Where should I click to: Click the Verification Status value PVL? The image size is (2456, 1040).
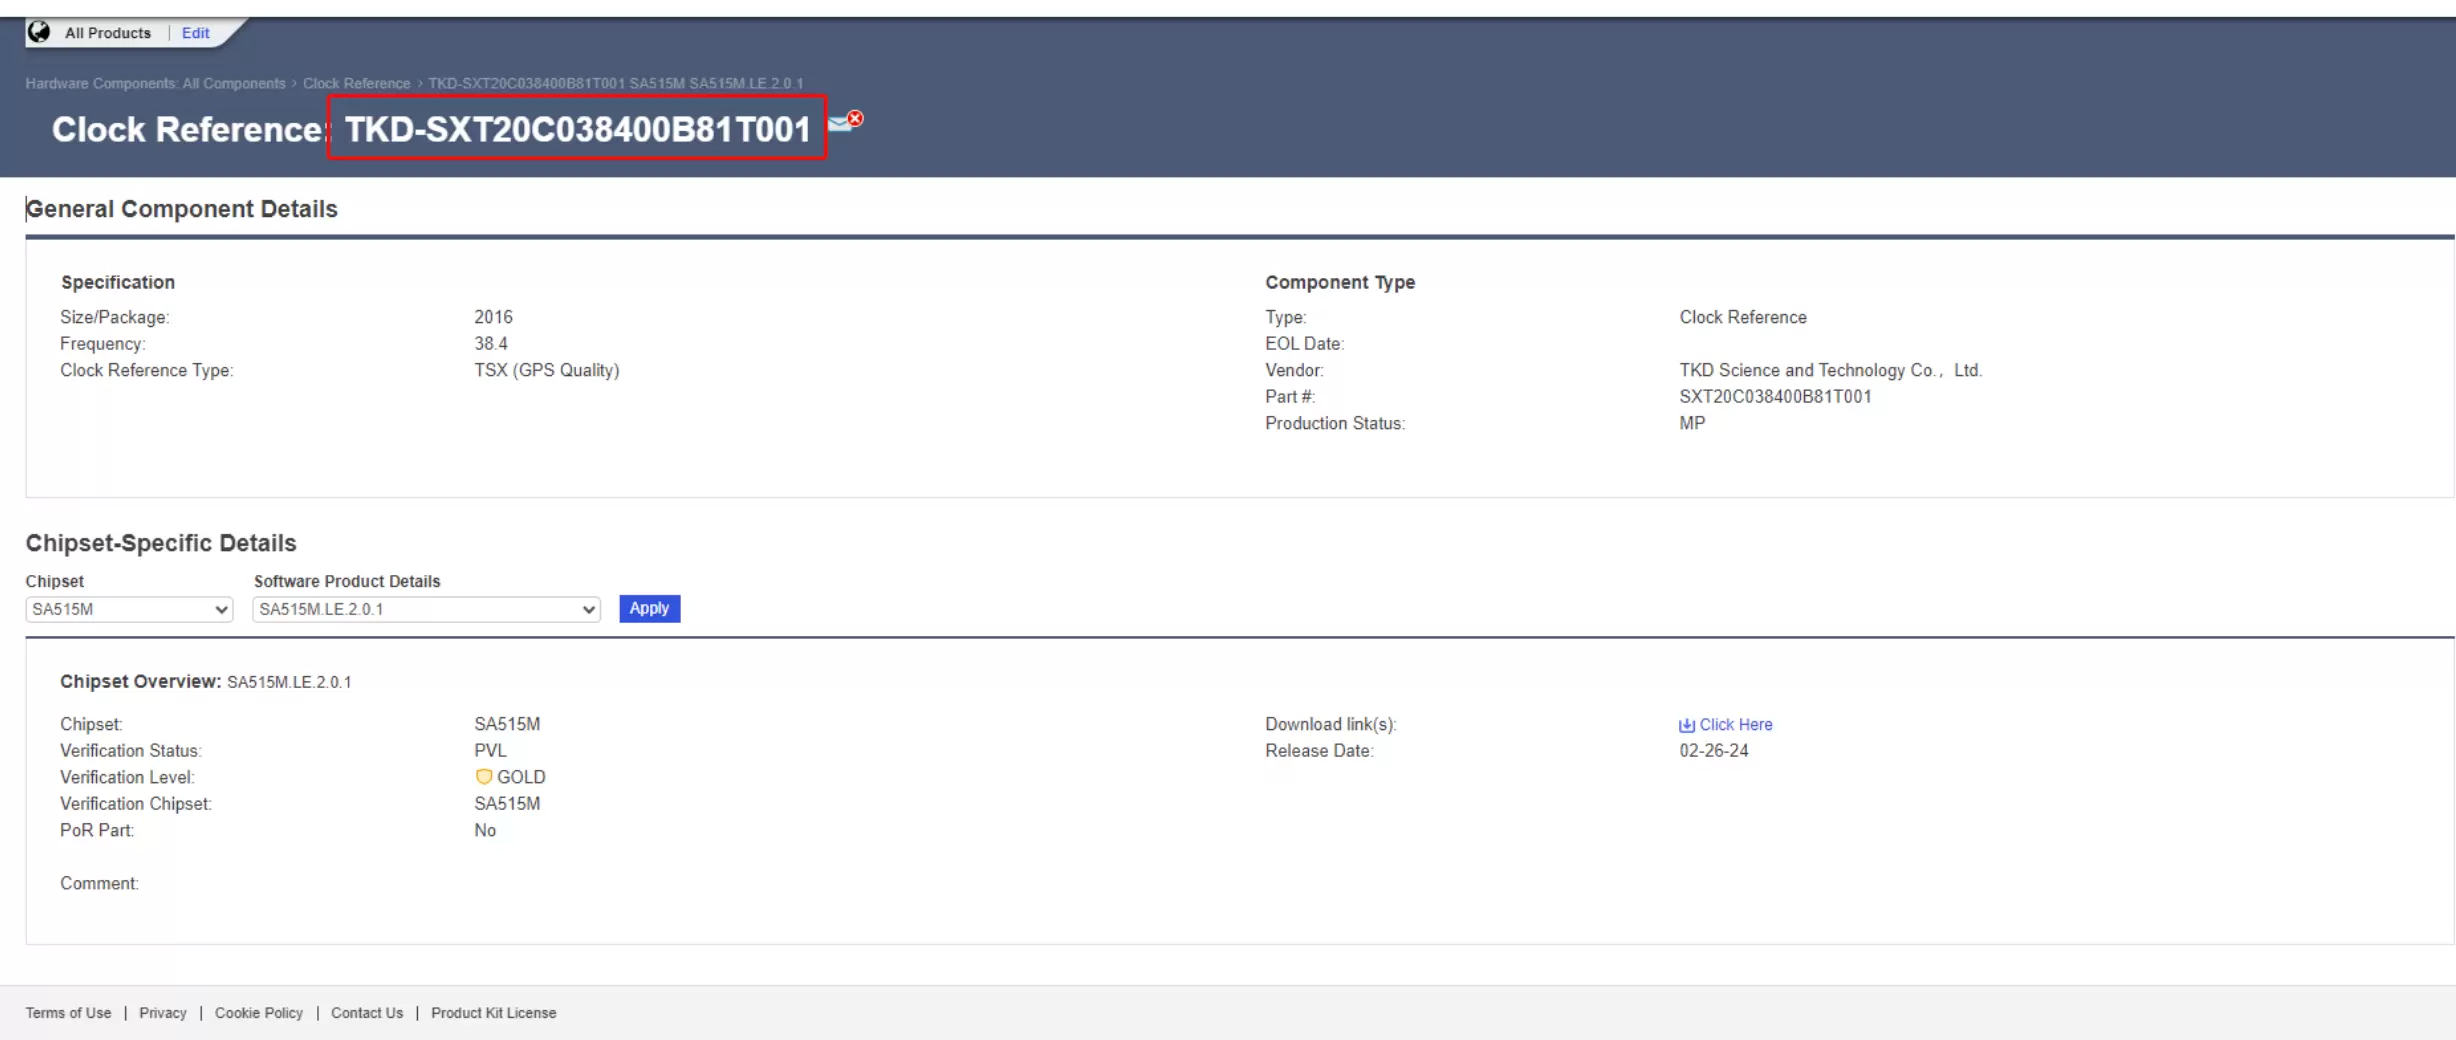click(490, 751)
